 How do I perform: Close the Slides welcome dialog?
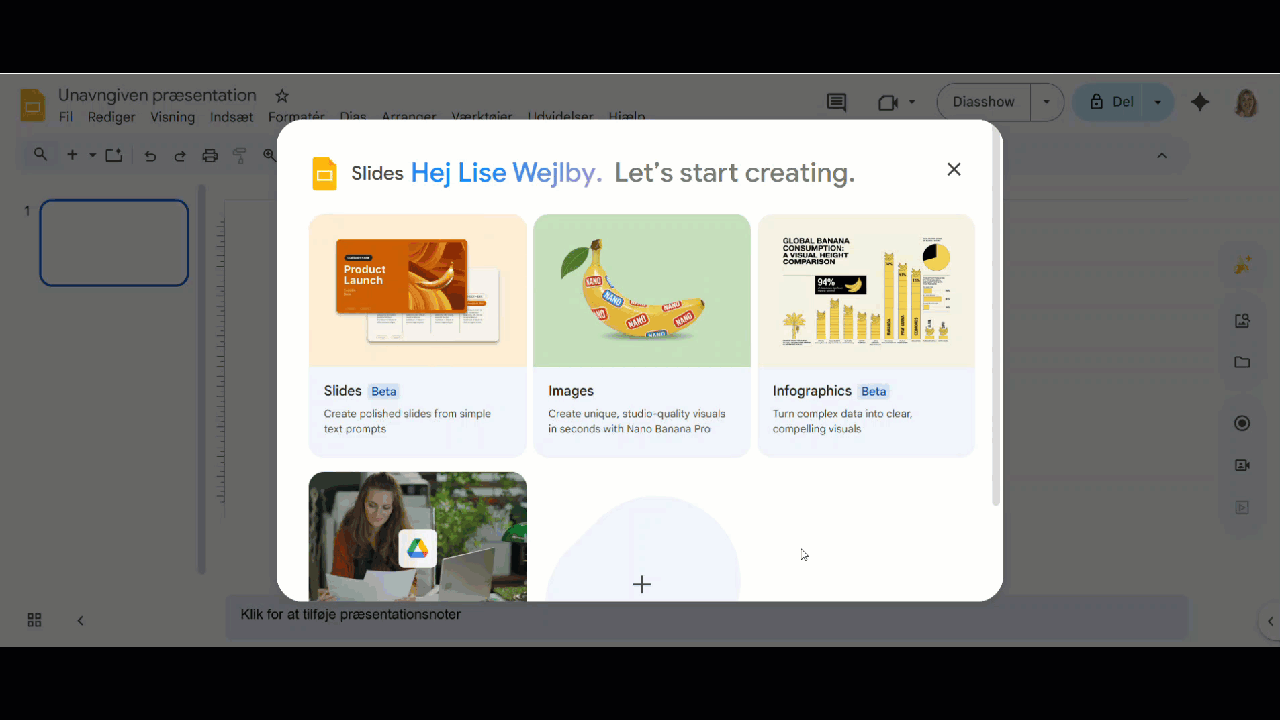tap(954, 170)
